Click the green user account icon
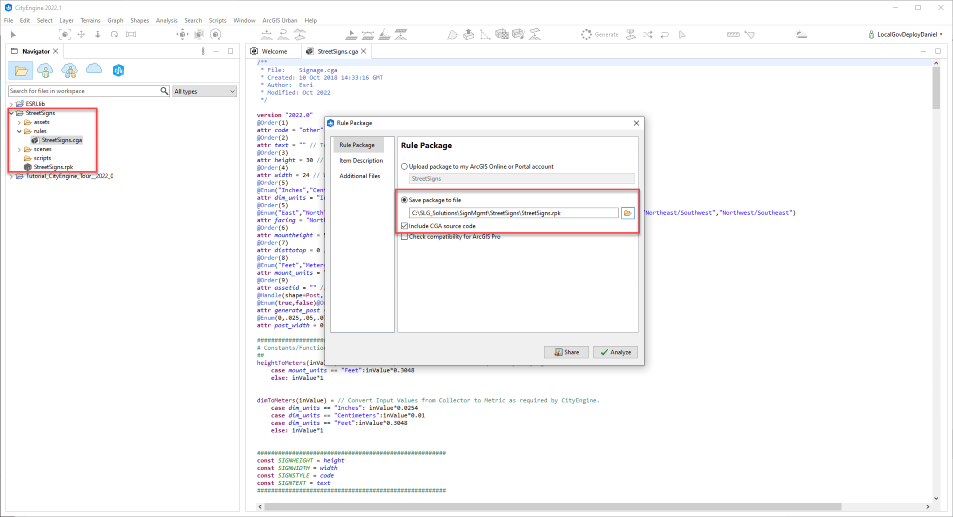The image size is (953, 517). pyautogui.click(x=871, y=35)
